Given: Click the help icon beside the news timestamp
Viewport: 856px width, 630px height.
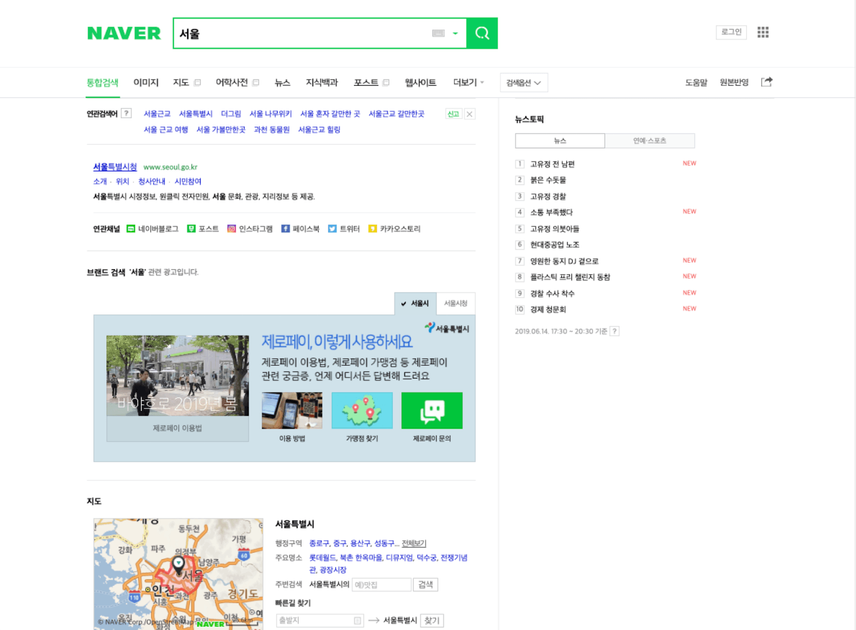Looking at the screenshot, I should point(615,331).
